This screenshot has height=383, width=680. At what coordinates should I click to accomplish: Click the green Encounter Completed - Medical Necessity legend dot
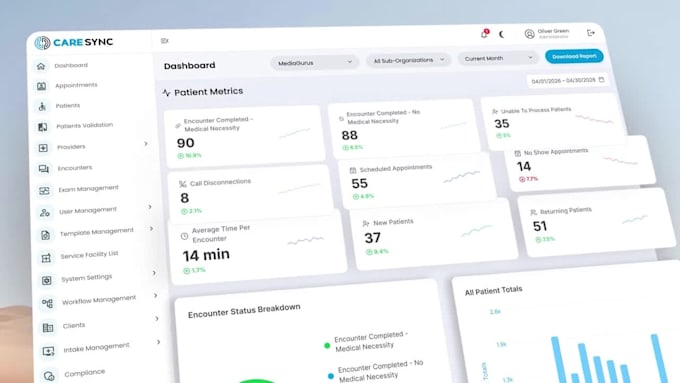click(x=327, y=345)
